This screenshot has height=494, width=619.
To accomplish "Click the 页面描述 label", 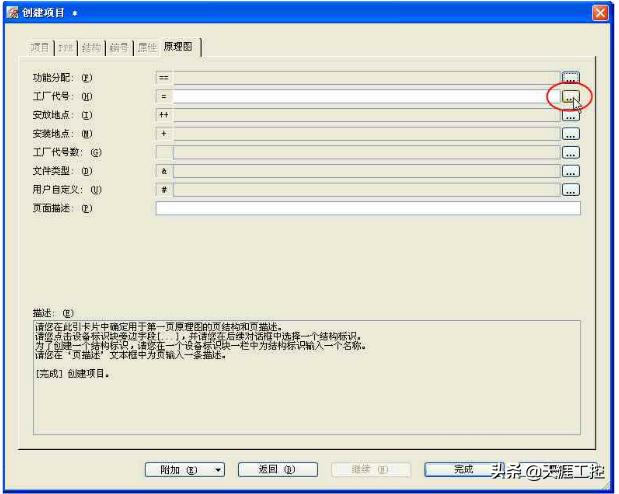I will pos(62,208).
